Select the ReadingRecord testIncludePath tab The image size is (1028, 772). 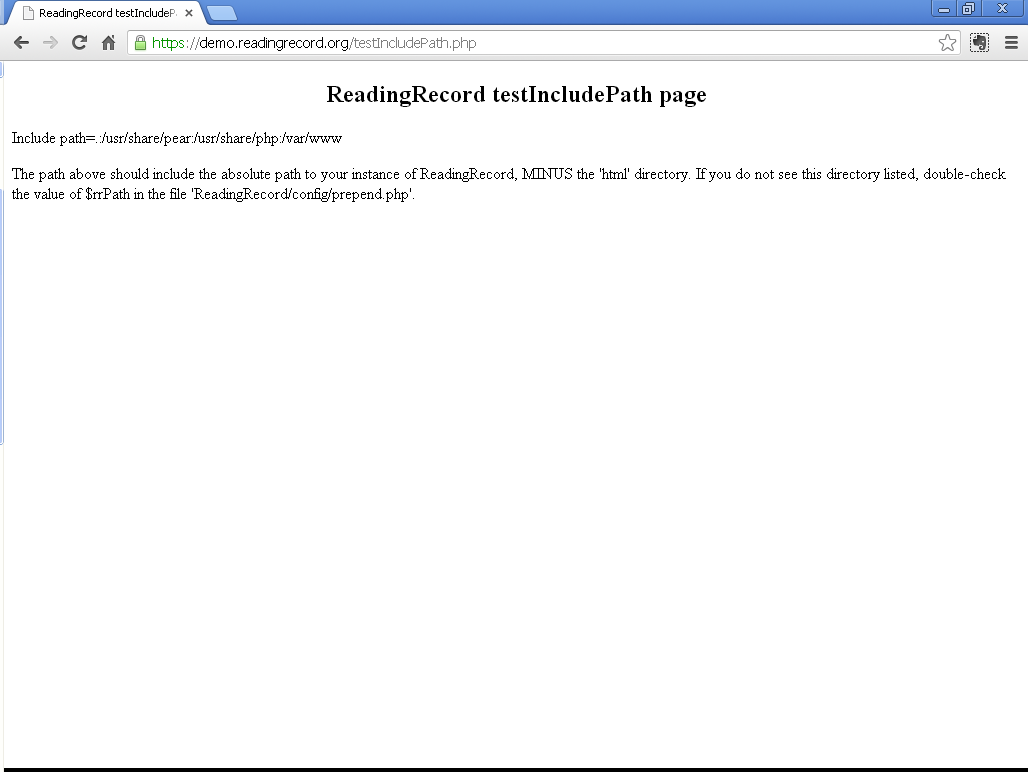point(106,13)
